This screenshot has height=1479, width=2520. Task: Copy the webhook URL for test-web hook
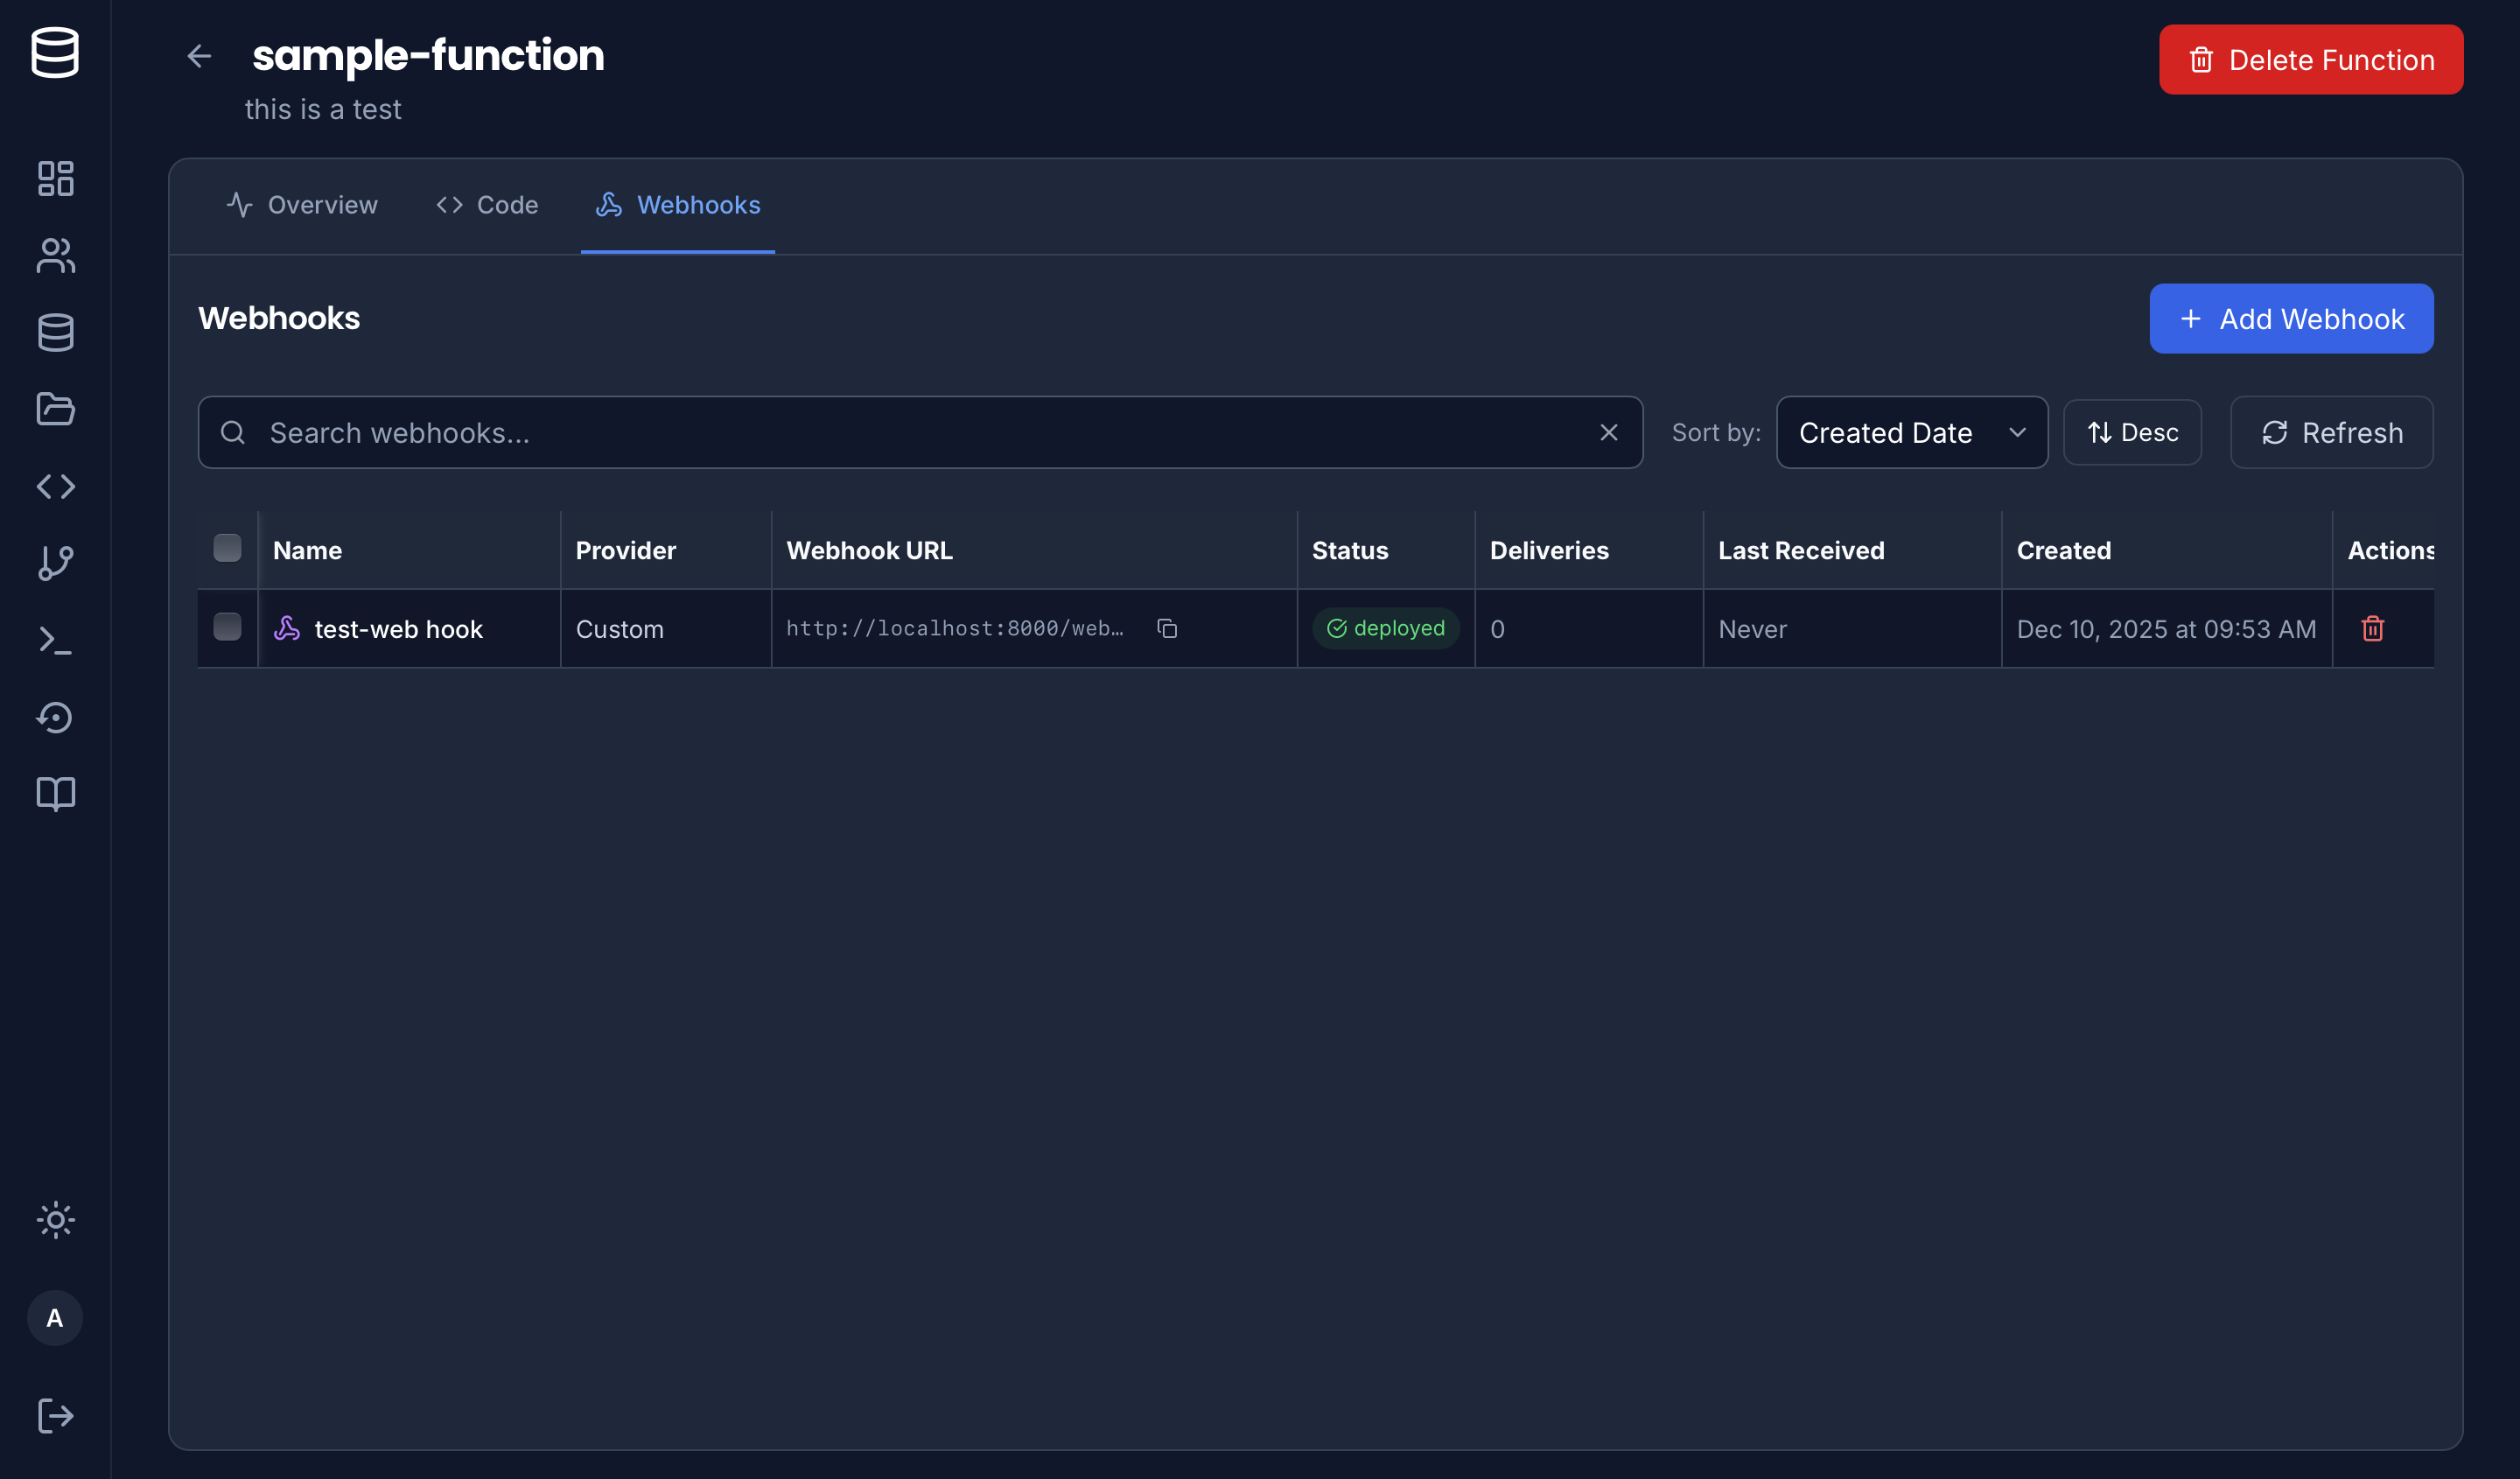click(x=1168, y=628)
